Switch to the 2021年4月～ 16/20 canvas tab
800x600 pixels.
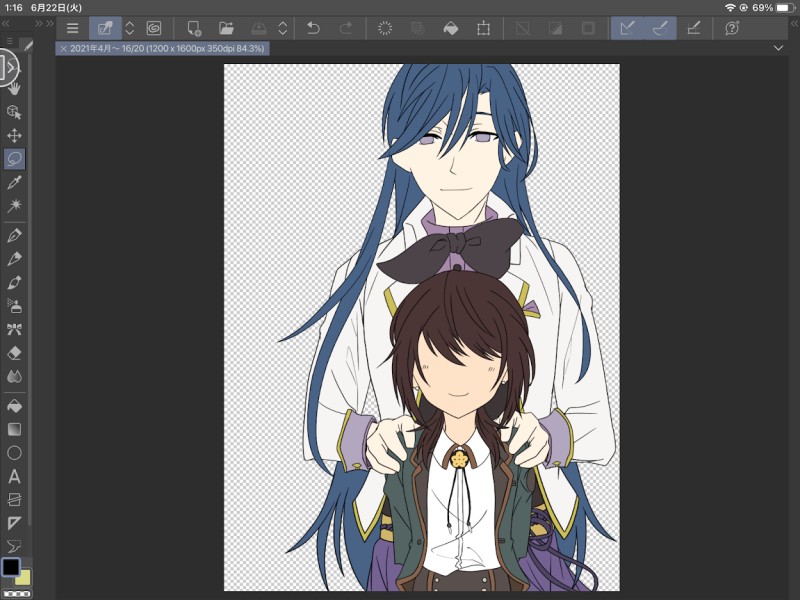coord(167,48)
